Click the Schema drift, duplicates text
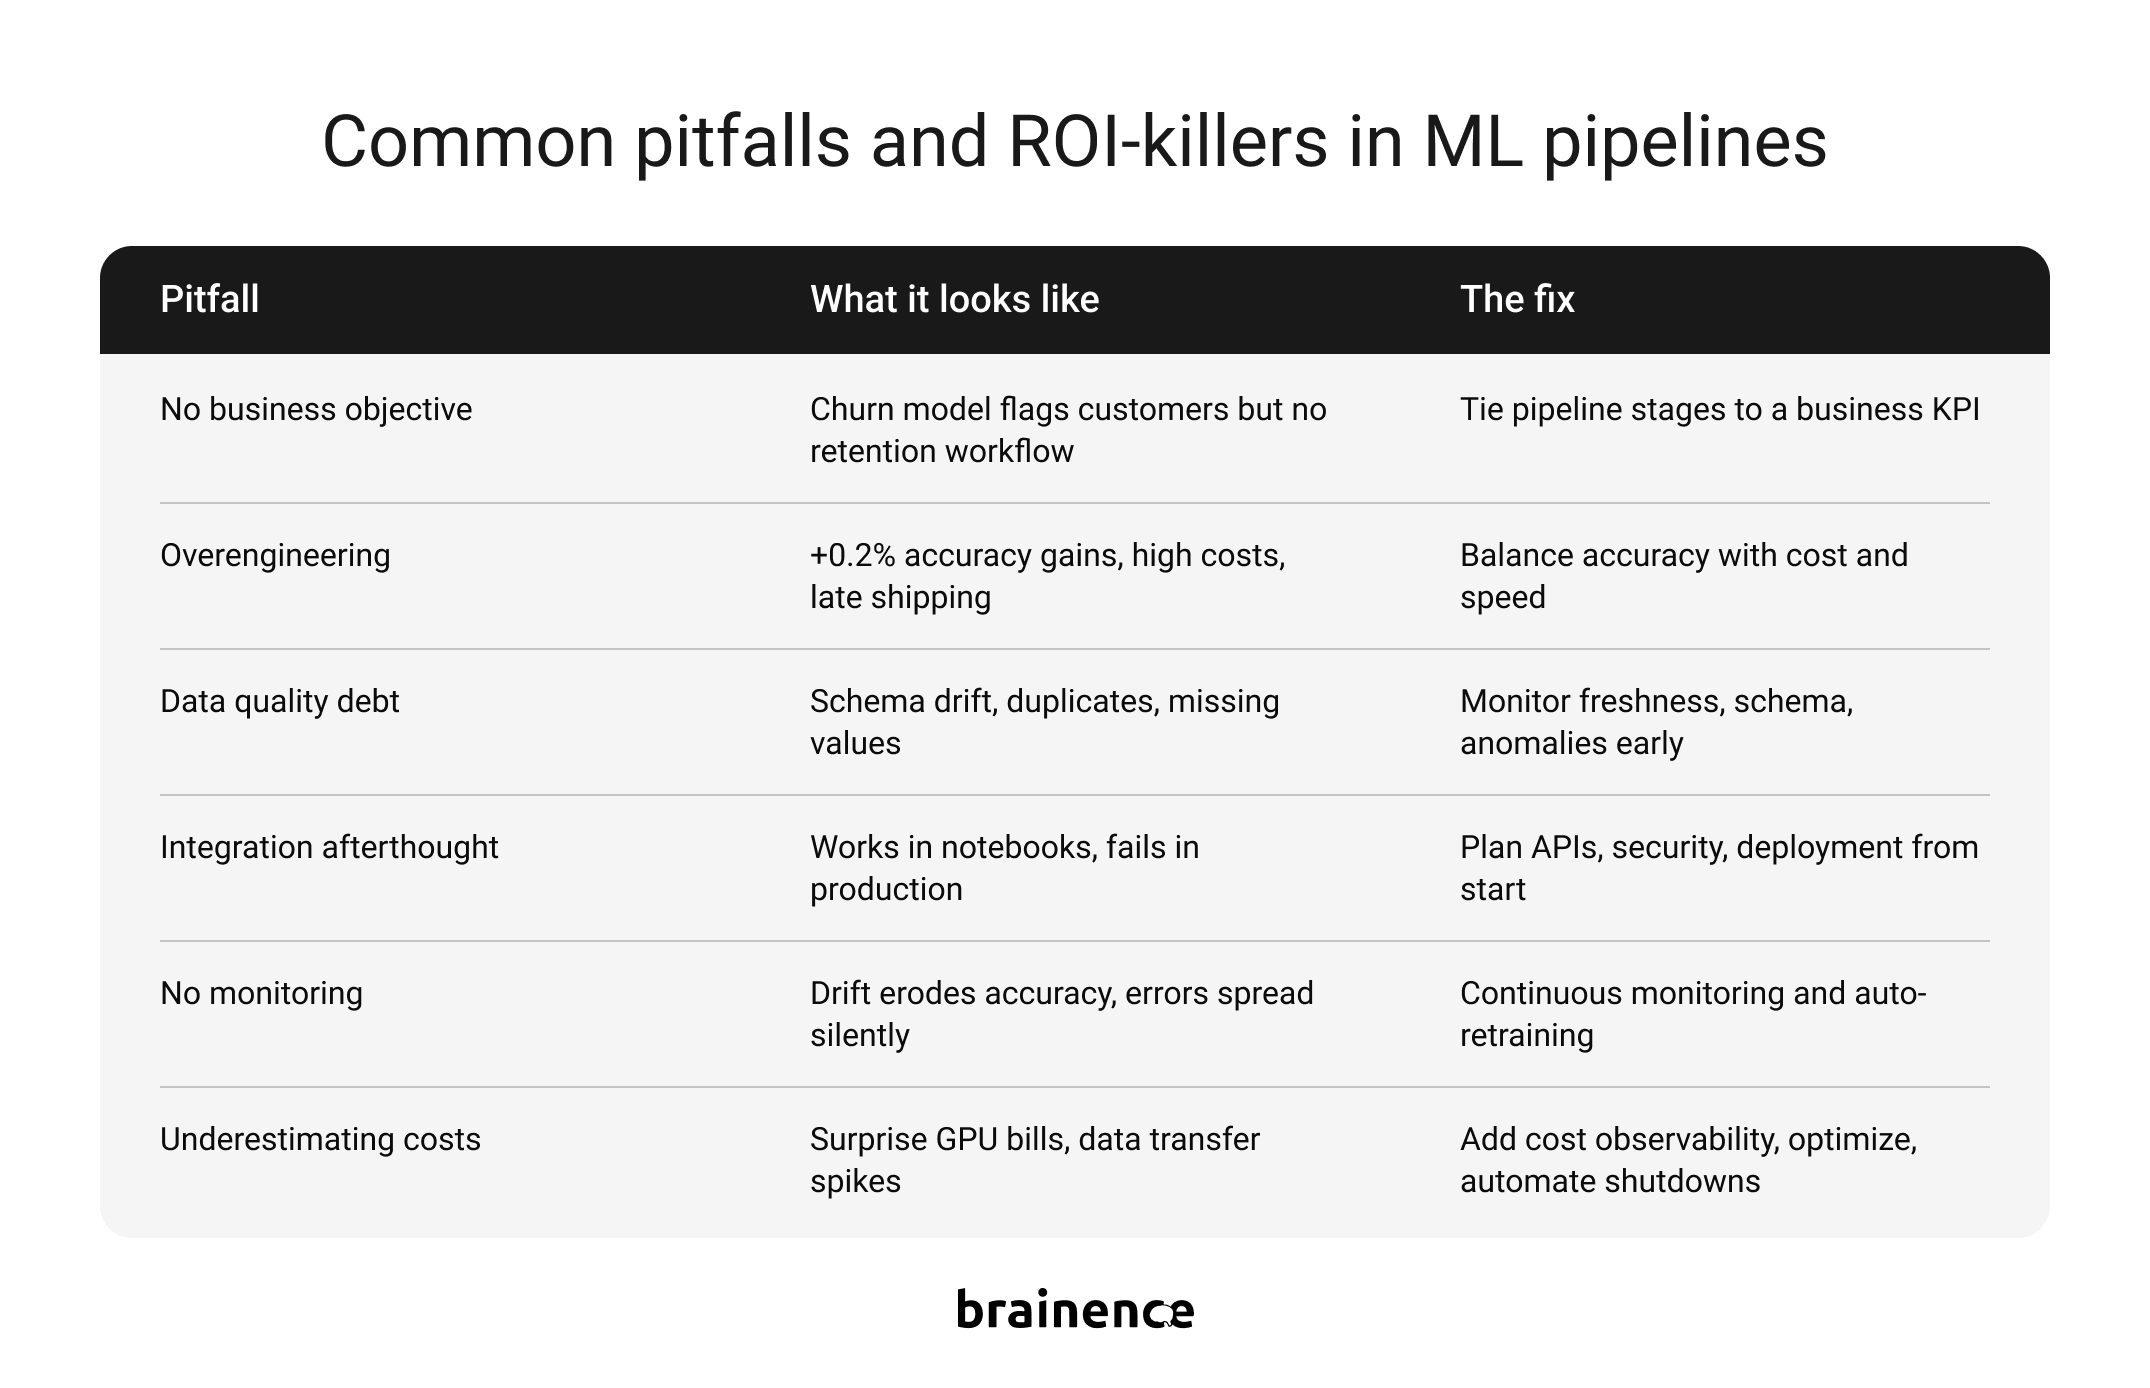Screen dimensions: 2150x1388 point(1044,722)
